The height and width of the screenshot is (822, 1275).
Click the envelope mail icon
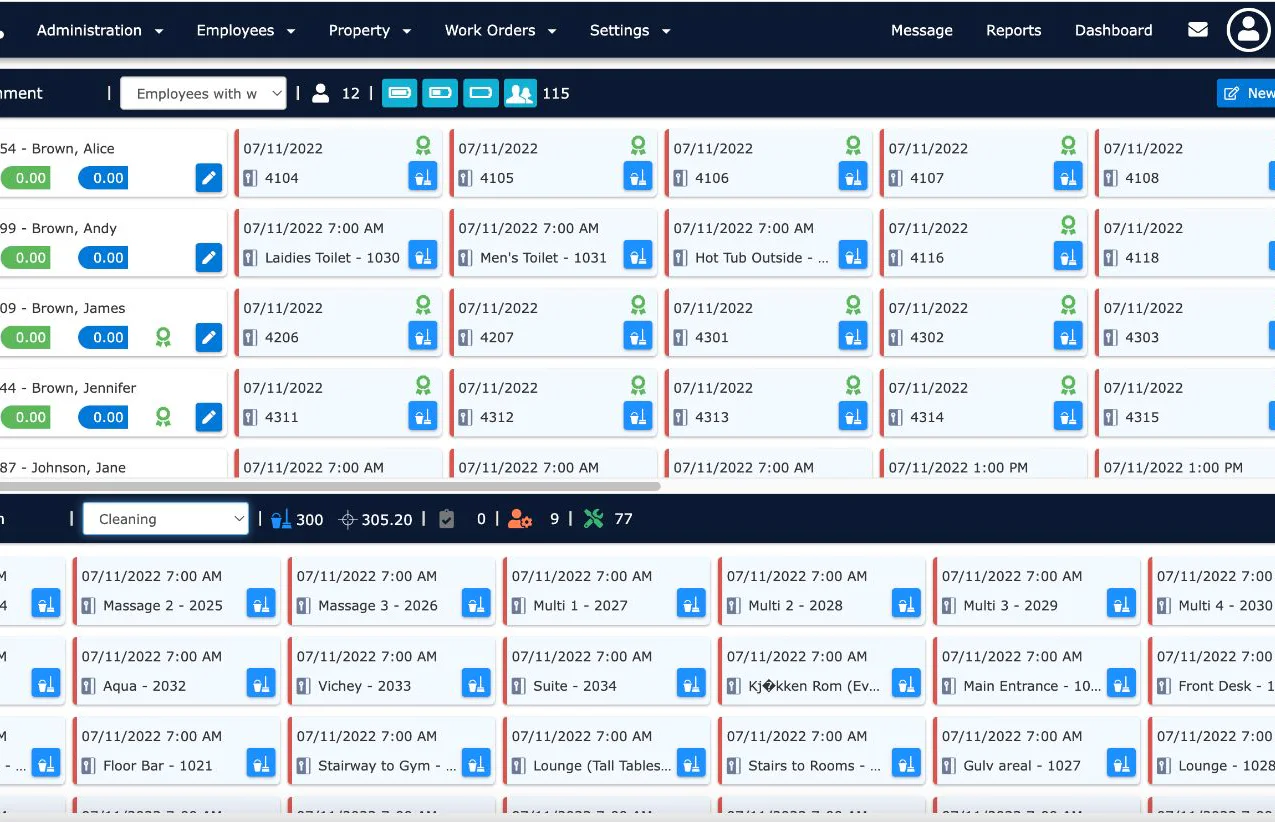(1197, 30)
